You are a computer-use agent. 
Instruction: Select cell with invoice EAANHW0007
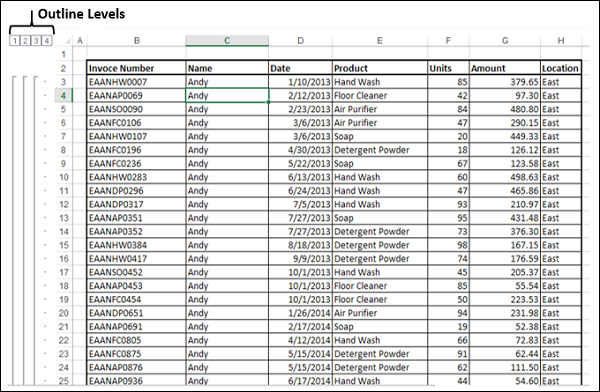pyautogui.click(x=137, y=82)
